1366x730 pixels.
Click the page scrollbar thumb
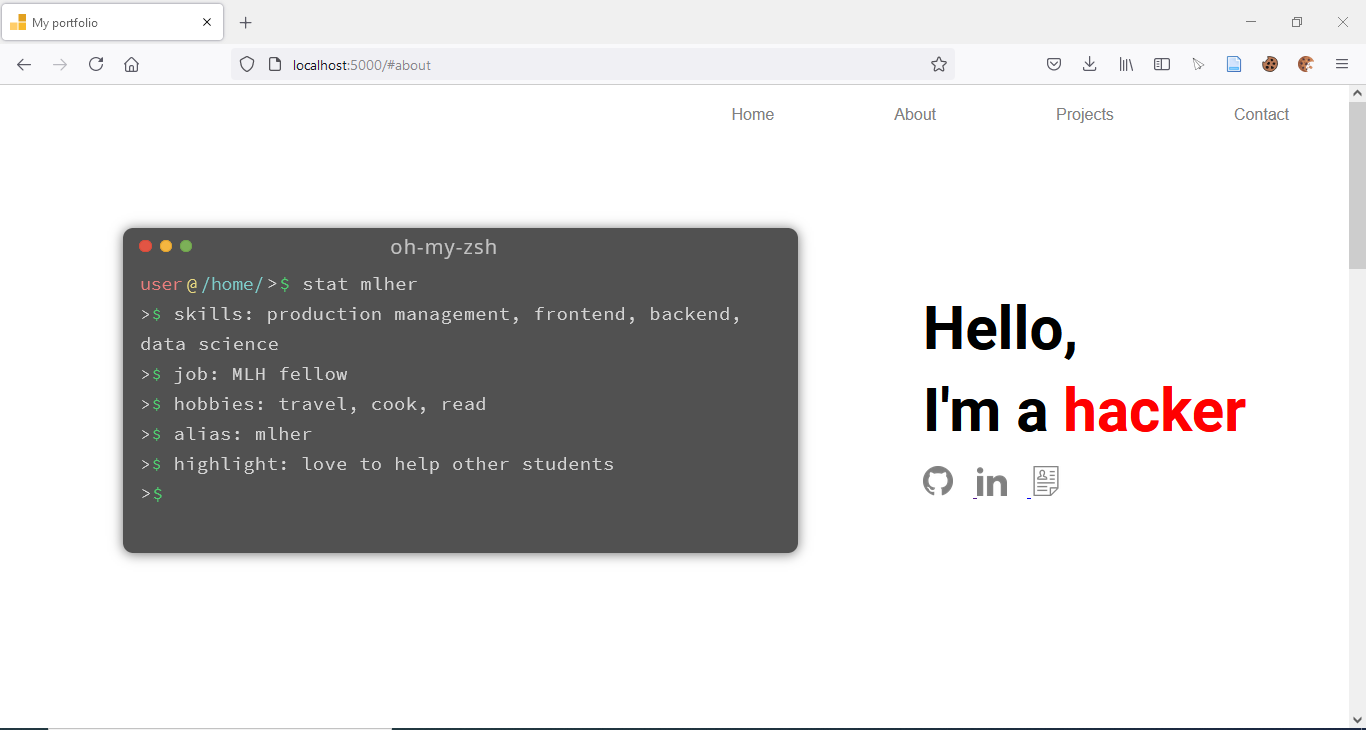(1357, 185)
